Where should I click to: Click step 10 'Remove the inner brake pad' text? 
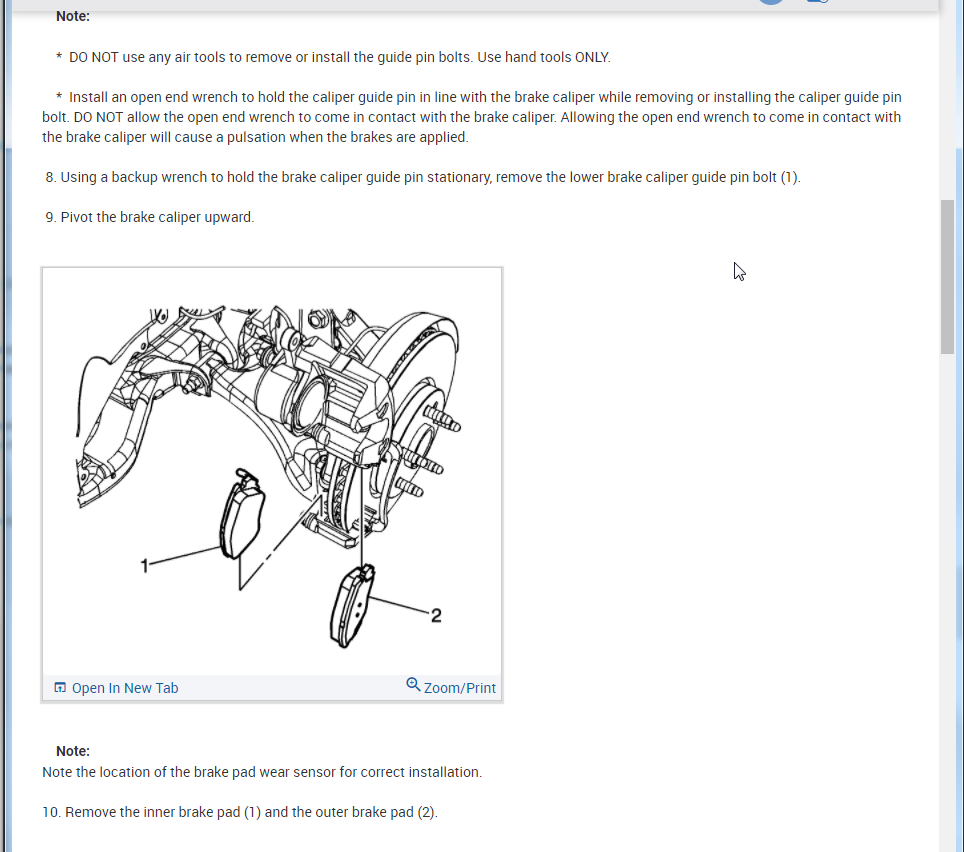click(240, 812)
